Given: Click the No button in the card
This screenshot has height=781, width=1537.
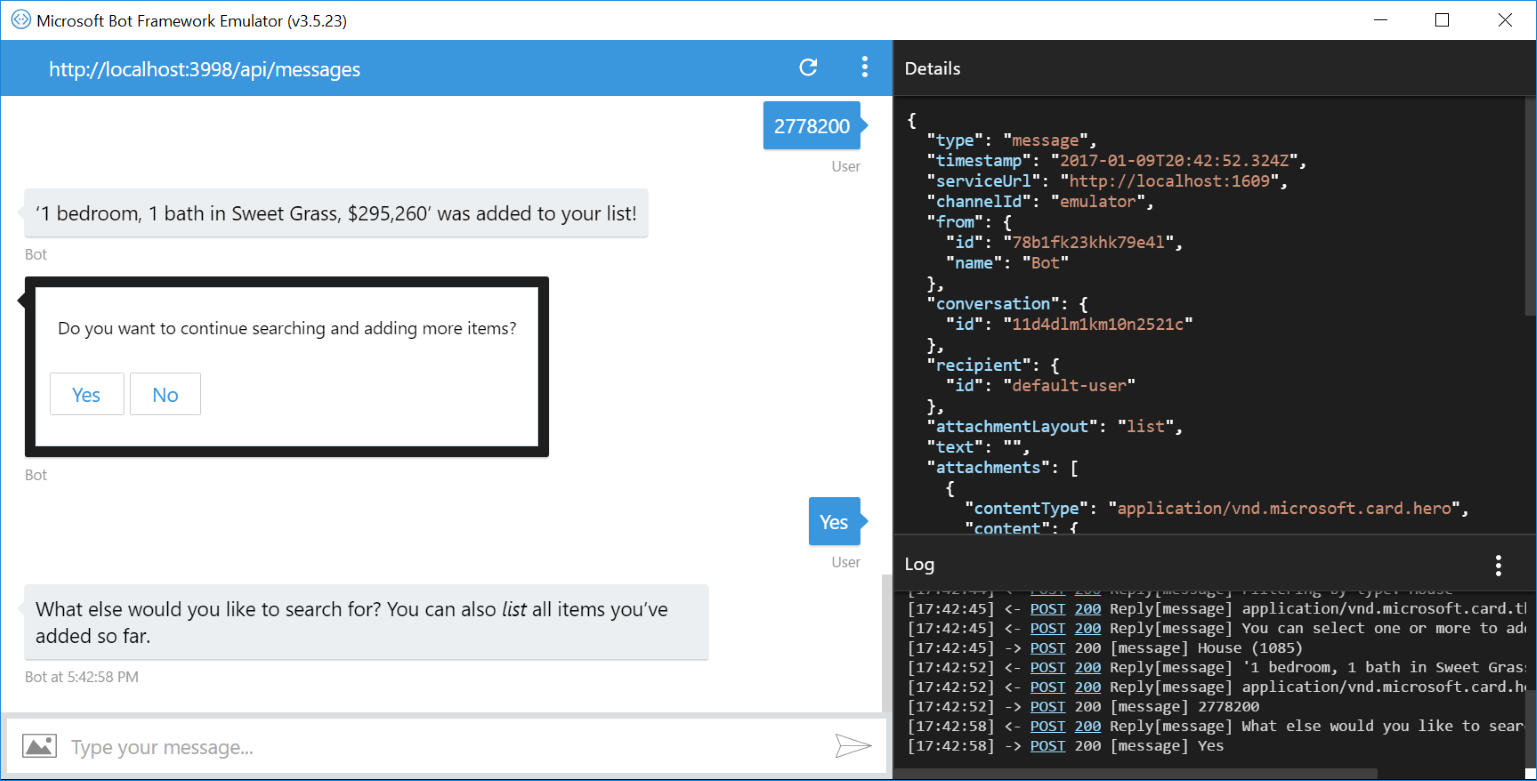Looking at the screenshot, I should pos(165,394).
